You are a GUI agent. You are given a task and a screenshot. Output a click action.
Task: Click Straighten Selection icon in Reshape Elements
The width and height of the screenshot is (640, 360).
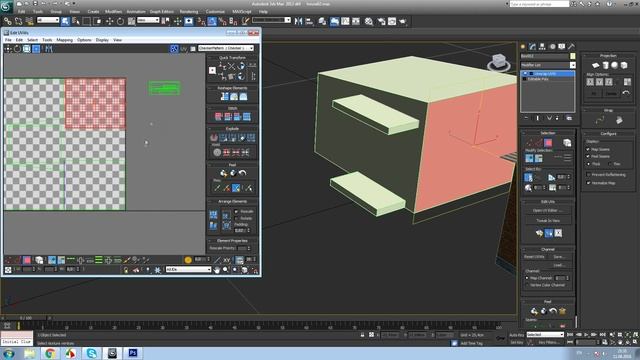[x=224, y=97]
